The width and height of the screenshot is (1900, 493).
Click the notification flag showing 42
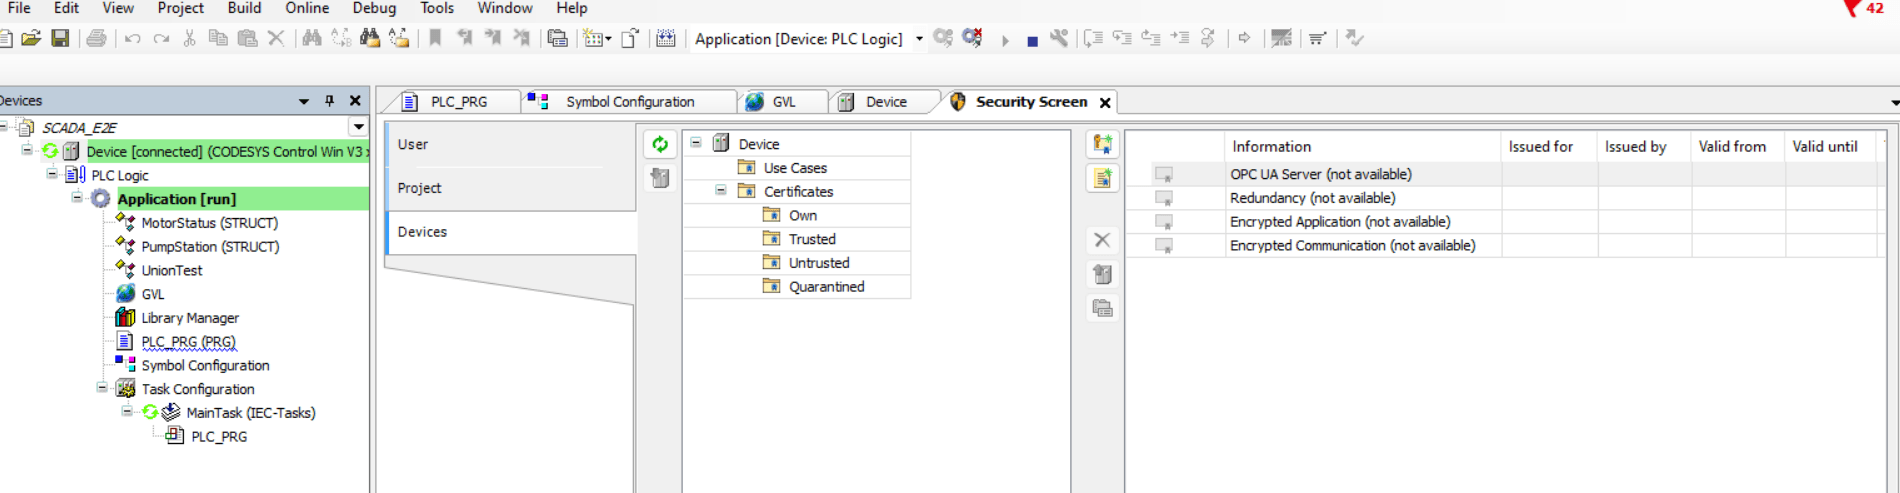pyautogui.click(x=1863, y=8)
